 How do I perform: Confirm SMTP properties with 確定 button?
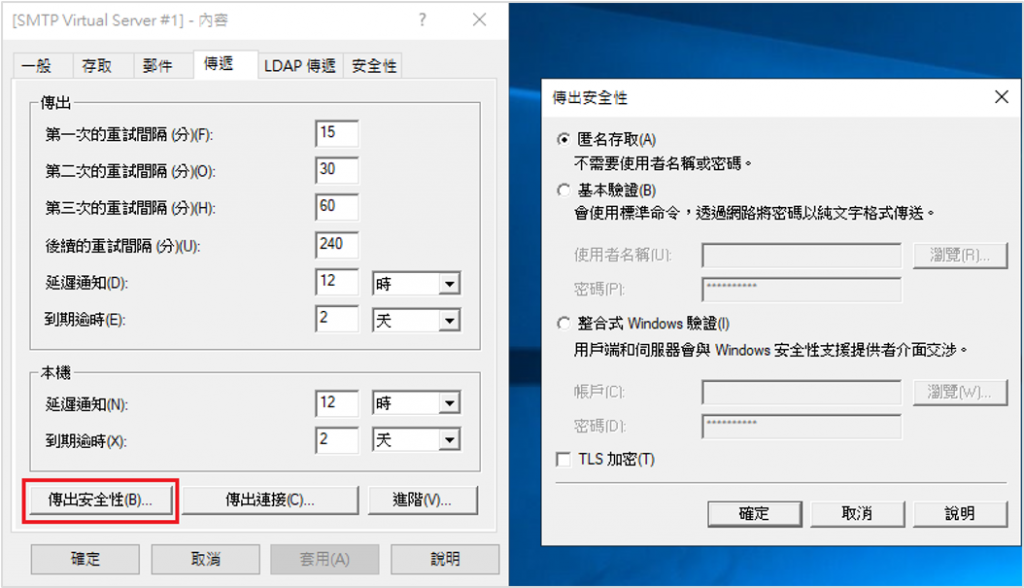tap(85, 559)
